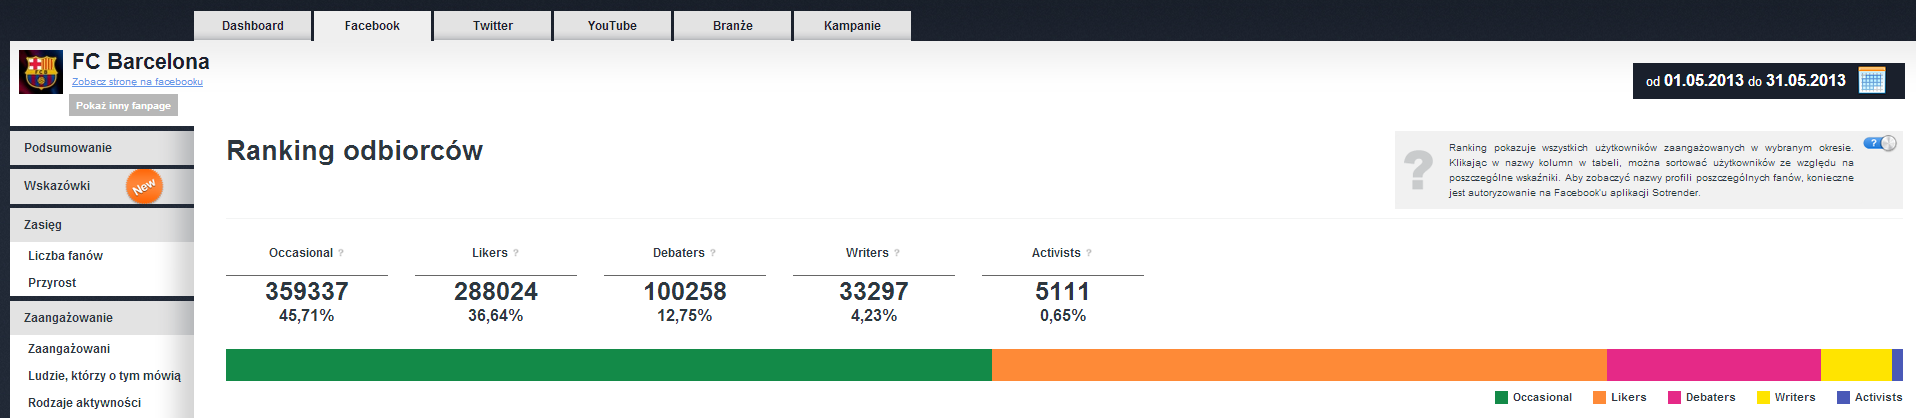The image size is (1916, 418).
Task: Click the orange New badge on Wskazówki
Action: pyautogui.click(x=144, y=186)
